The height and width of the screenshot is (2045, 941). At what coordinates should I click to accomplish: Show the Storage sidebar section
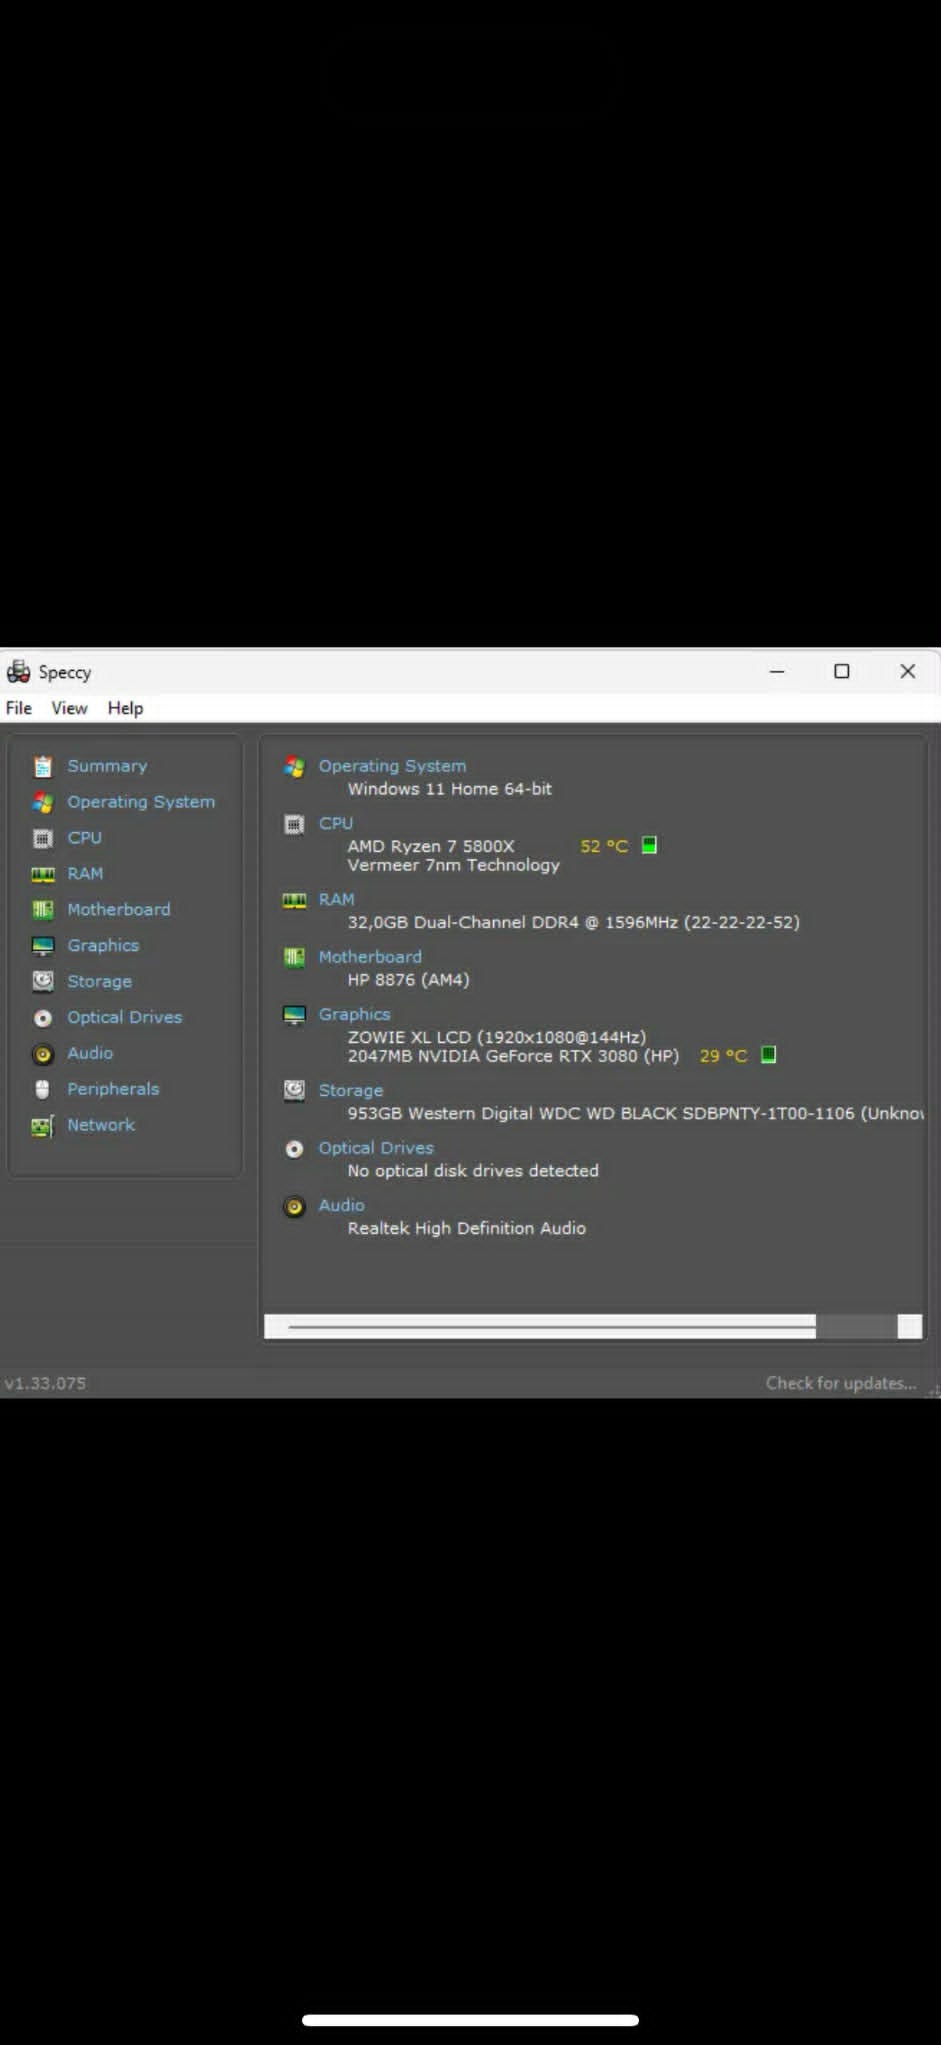(x=99, y=982)
